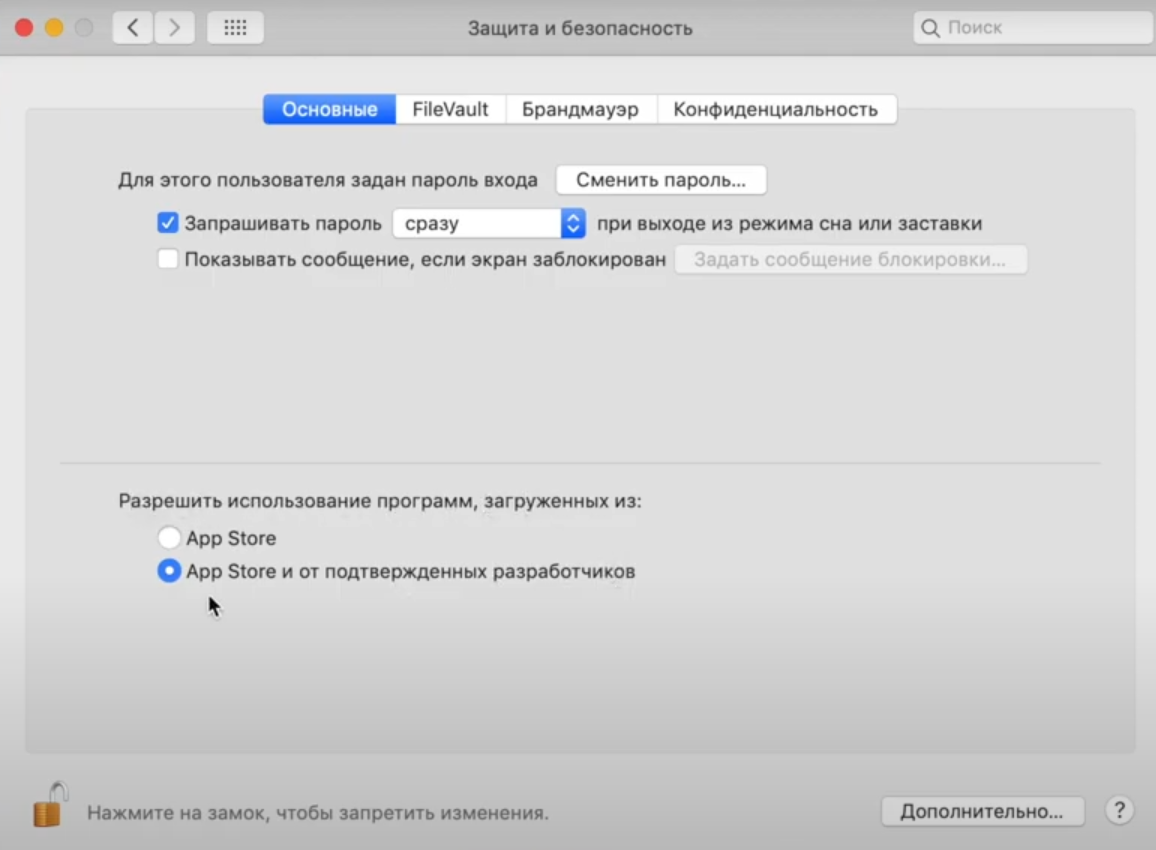This screenshot has width=1156, height=850.
Task: Click the Сменить пароль... button
Action: point(660,181)
